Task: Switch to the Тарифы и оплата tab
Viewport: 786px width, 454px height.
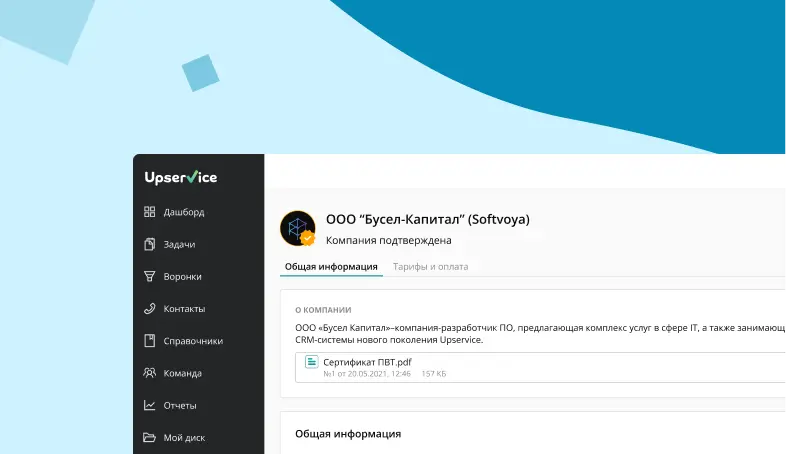Action: pyautogui.click(x=430, y=267)
